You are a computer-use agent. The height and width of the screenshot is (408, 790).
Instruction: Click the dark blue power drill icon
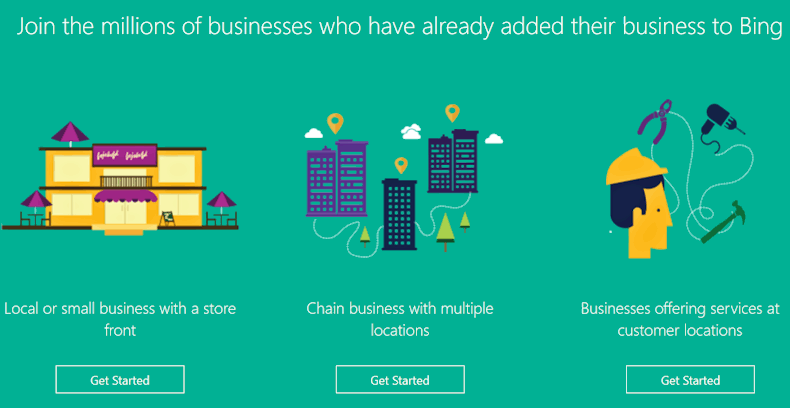721,121
